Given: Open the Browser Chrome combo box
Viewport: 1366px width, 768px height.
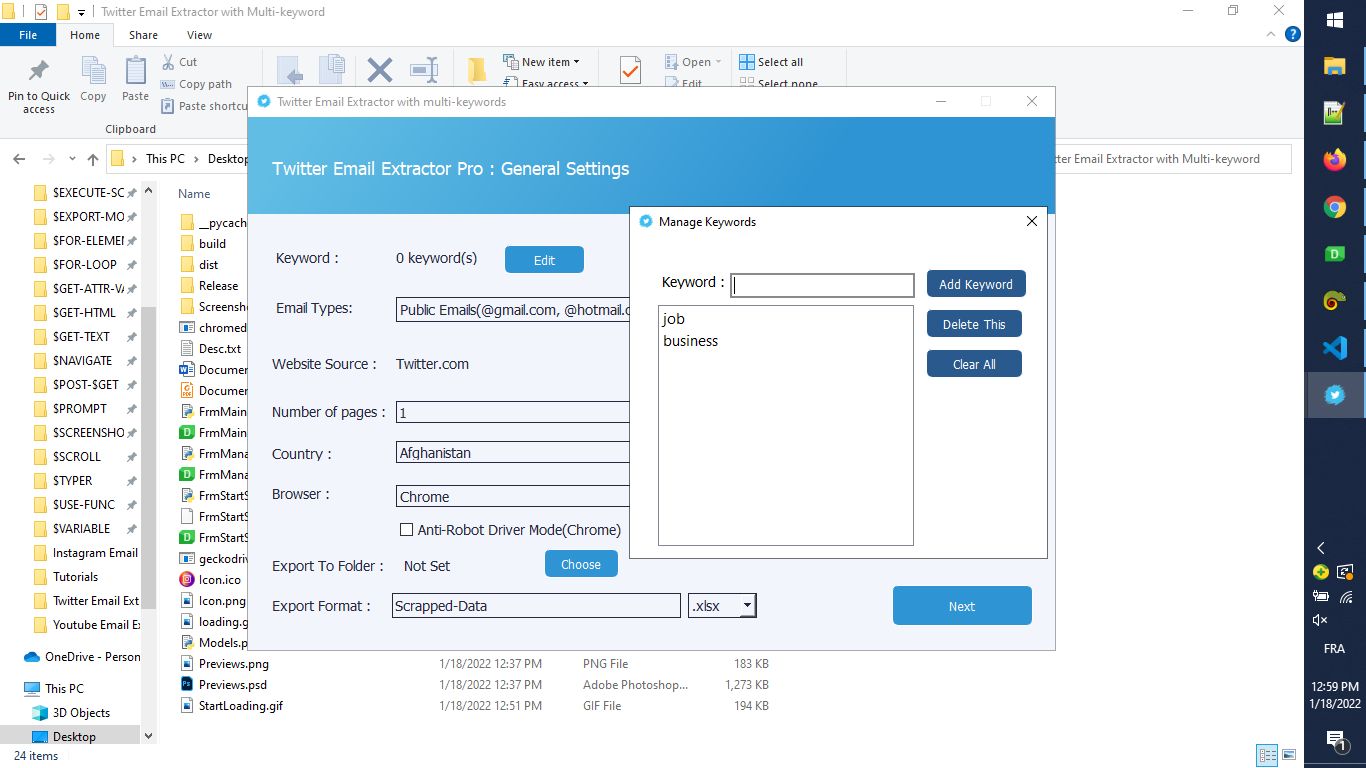Looking at the screenshot, I should [x=514, y=496].
